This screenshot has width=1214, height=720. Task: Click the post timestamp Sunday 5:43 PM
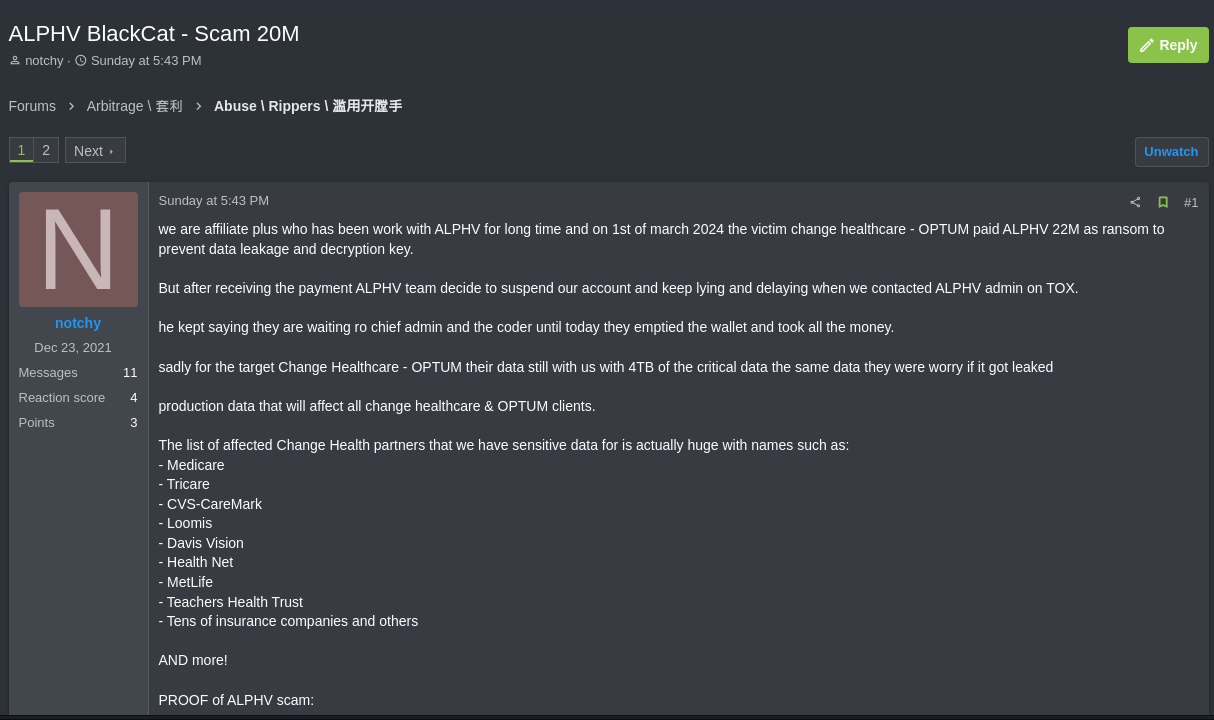click(213, 200)
